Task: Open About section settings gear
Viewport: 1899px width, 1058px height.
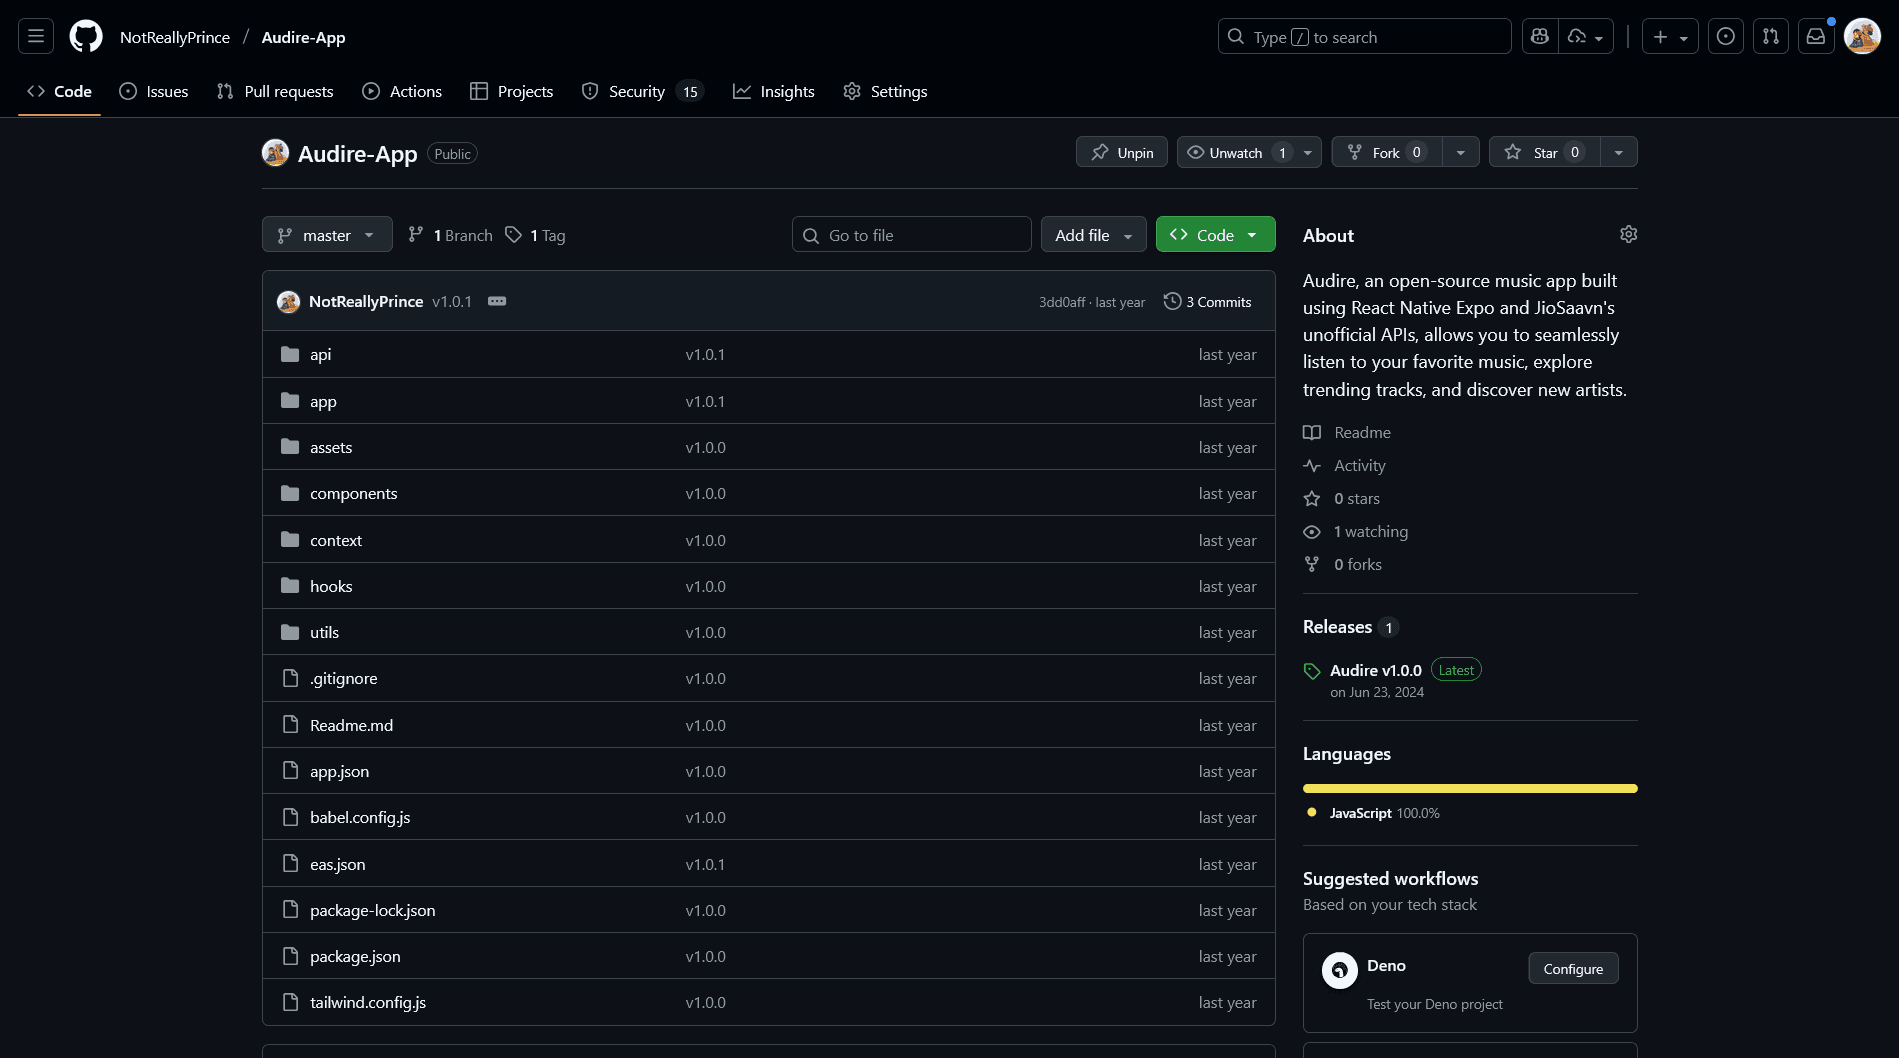Action: tap(1628, 234)
